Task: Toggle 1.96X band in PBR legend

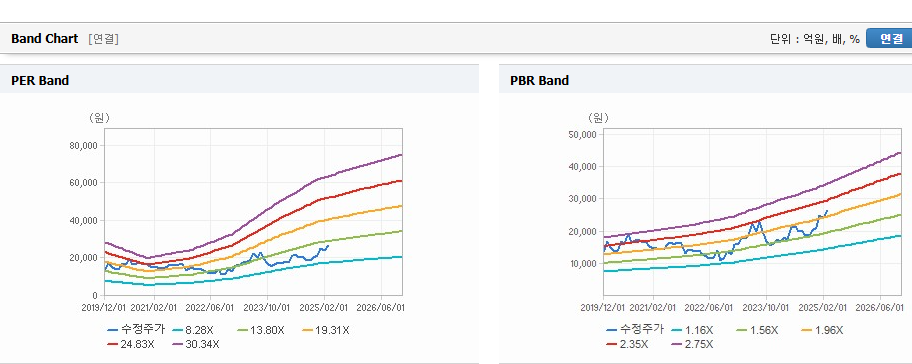Action: pyautogui.click(x=822, y=330)
